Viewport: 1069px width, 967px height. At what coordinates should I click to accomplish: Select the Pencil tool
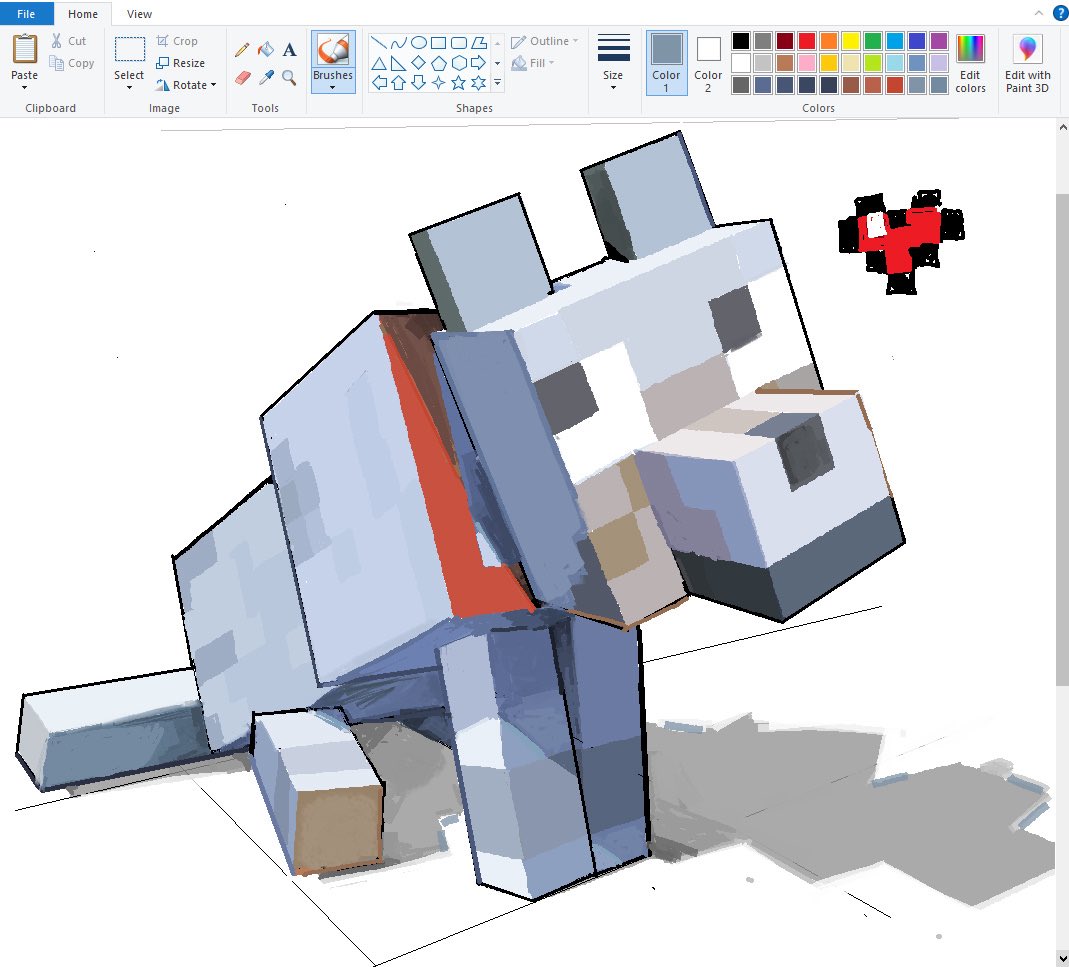pos(242,50)
